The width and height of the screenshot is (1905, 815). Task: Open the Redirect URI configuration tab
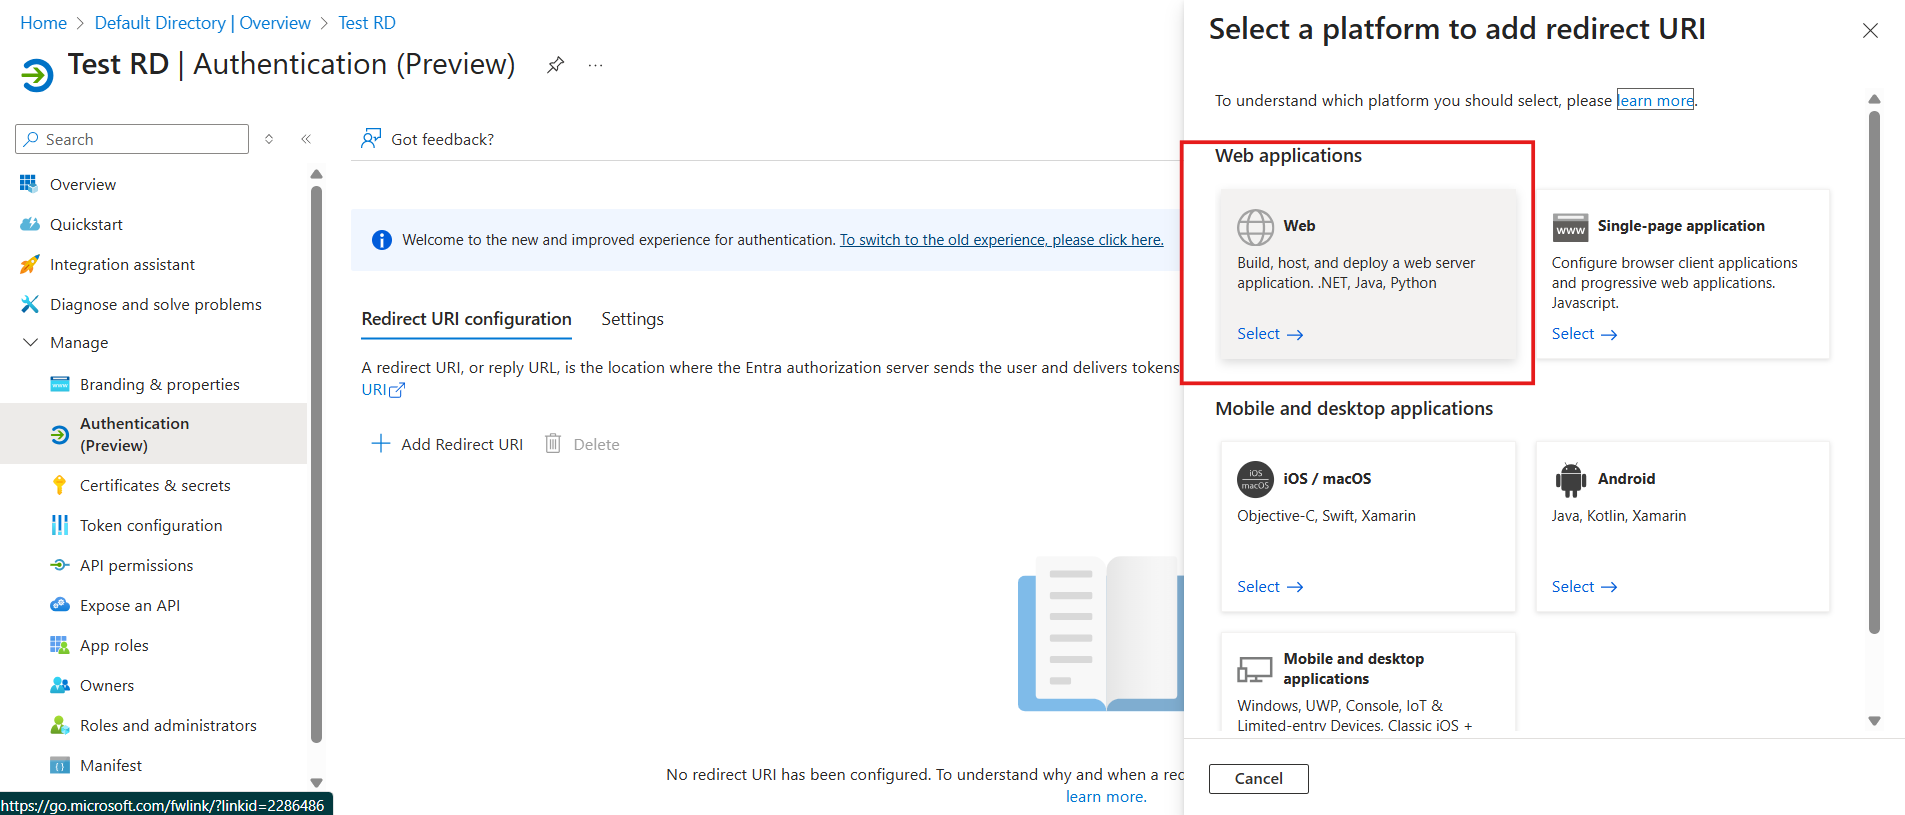(466, 319)
